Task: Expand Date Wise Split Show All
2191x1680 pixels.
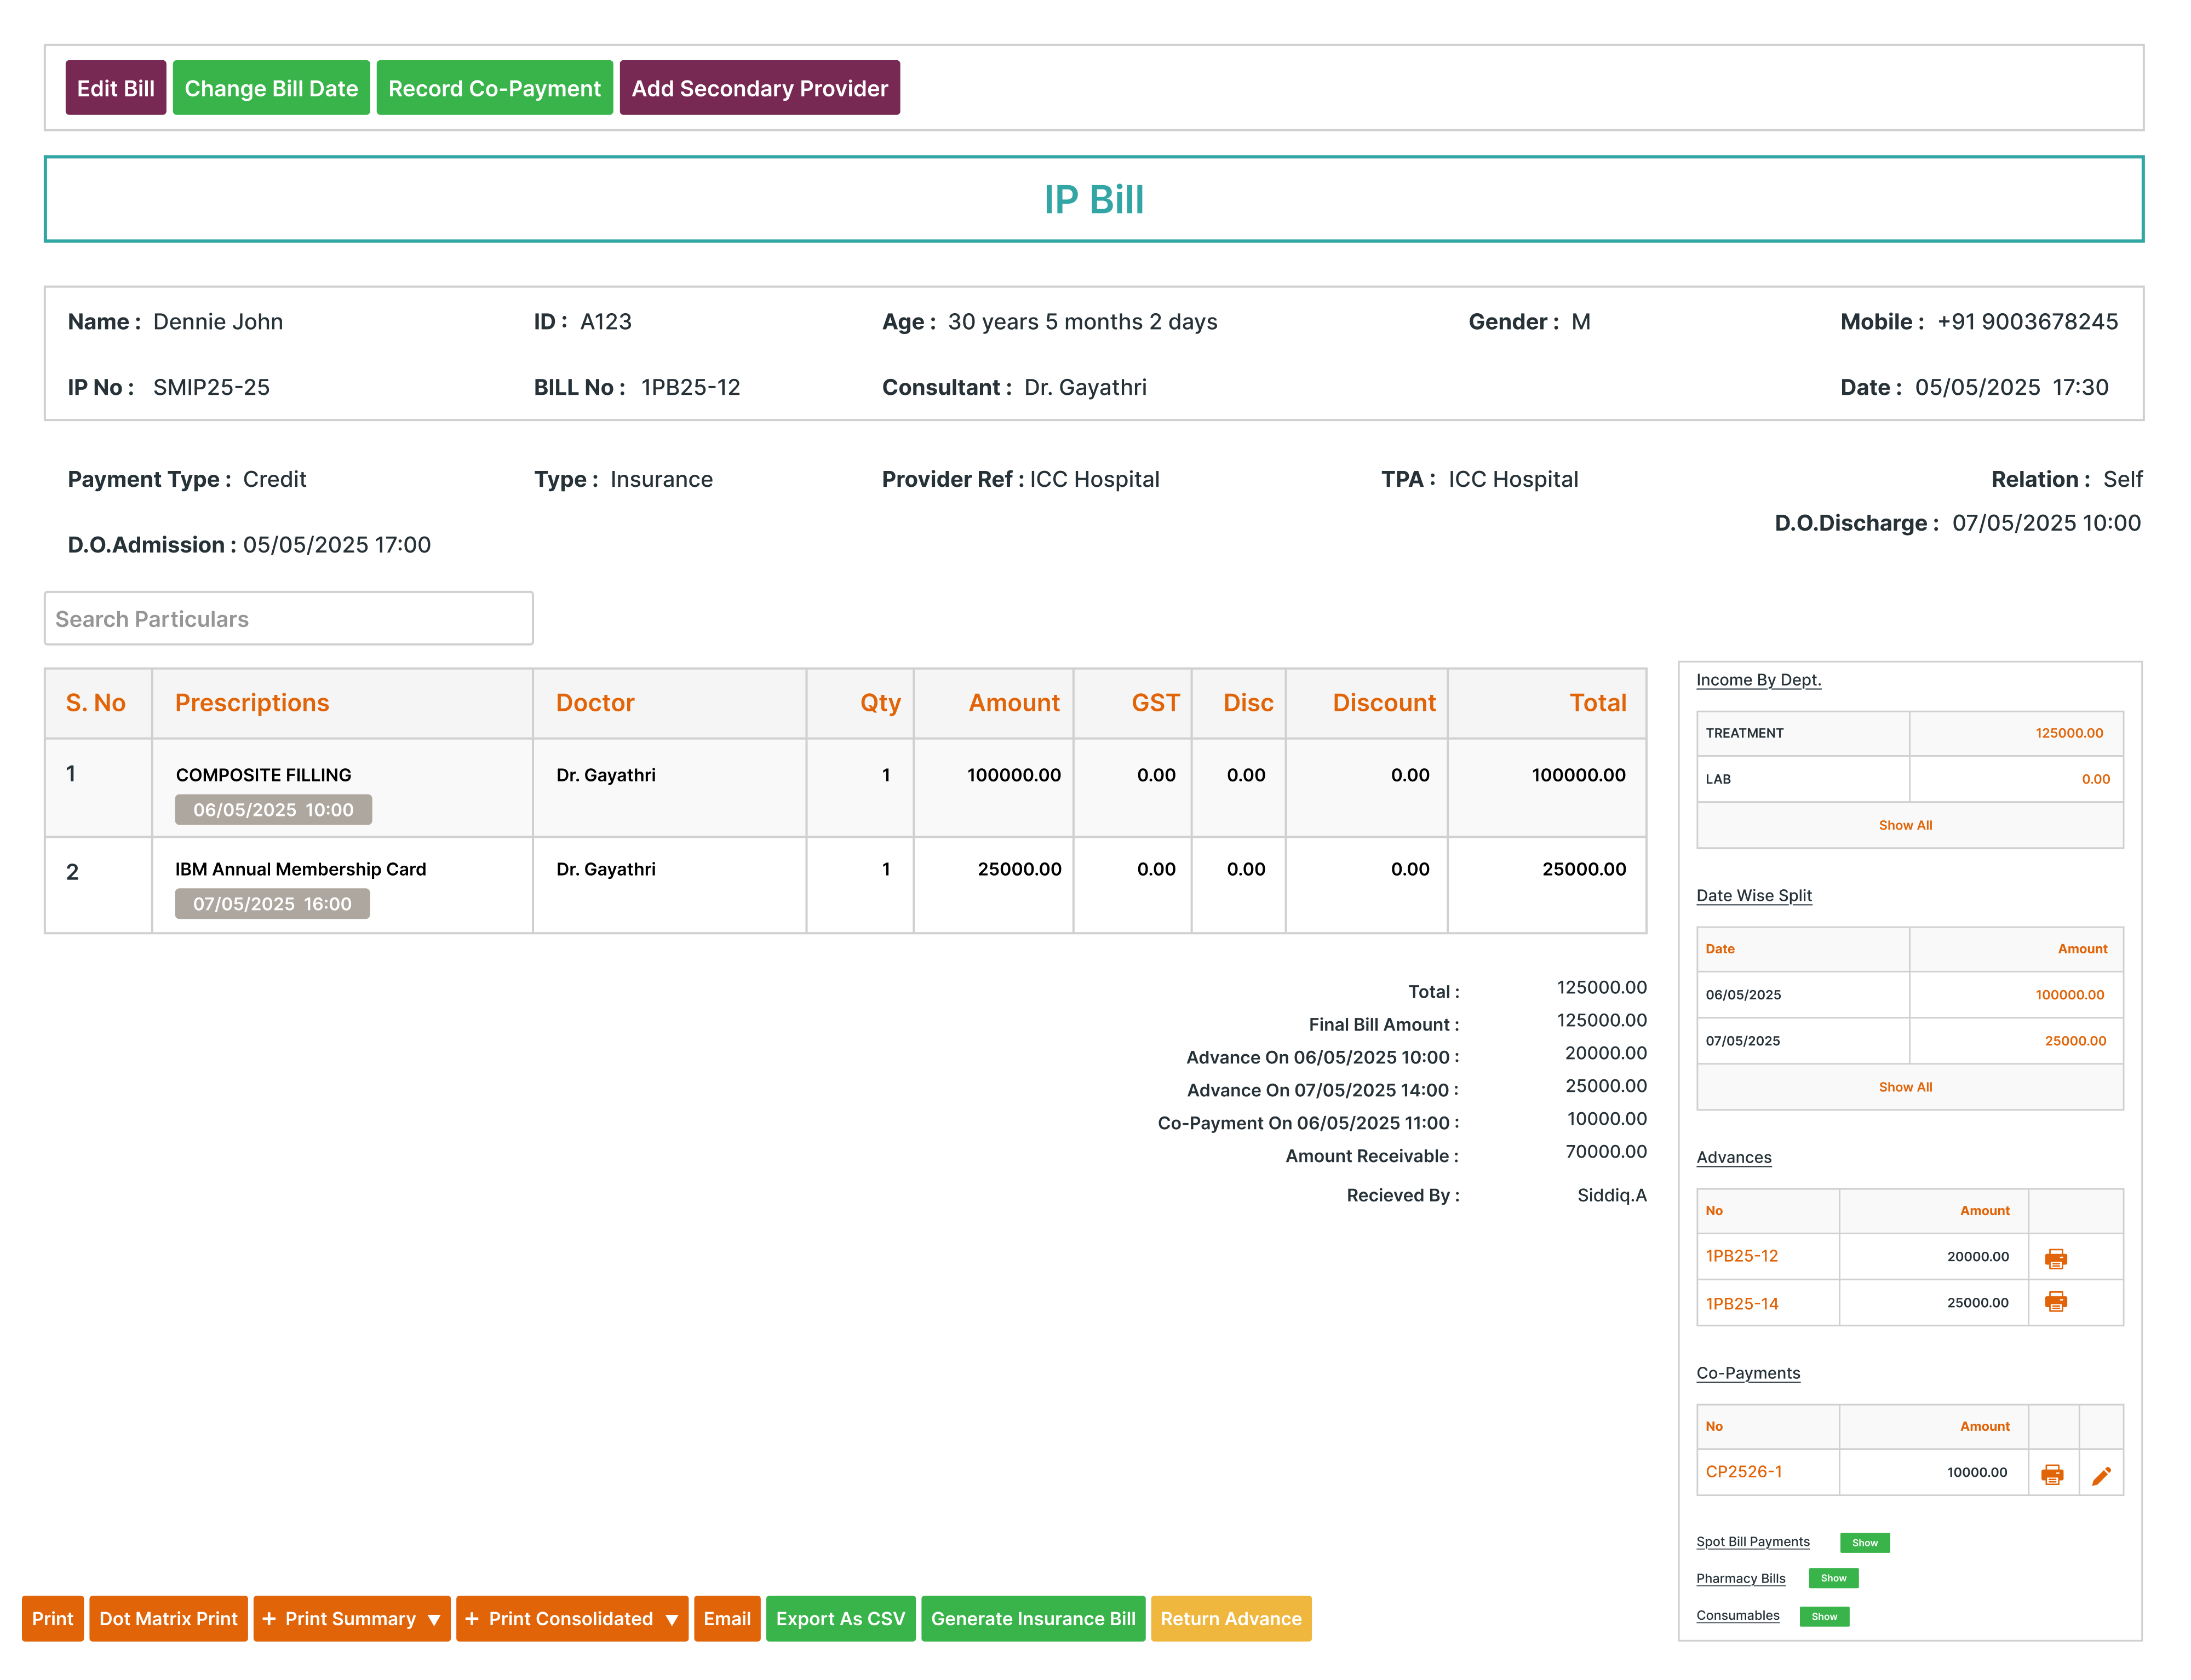Action: pyautogui.click(x=1905, y=1087)
